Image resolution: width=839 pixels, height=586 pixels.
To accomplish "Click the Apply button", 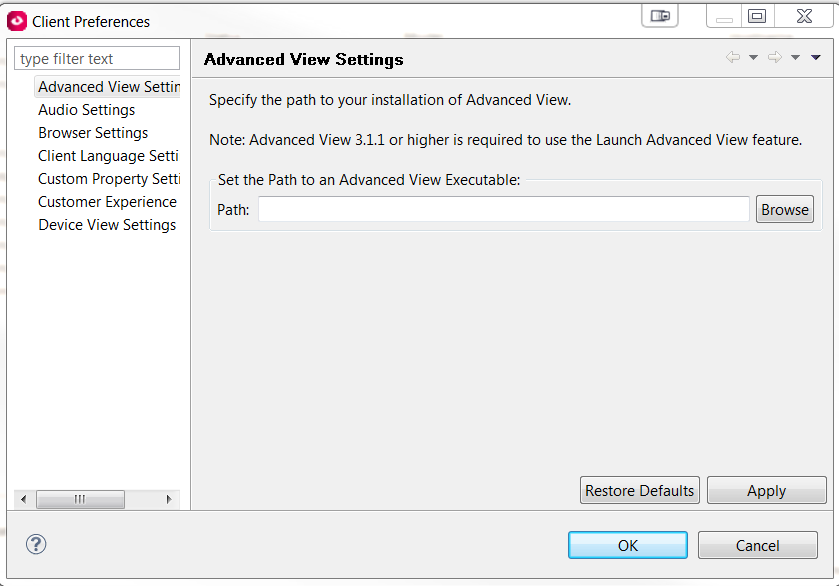I will (x=766, y=490).
